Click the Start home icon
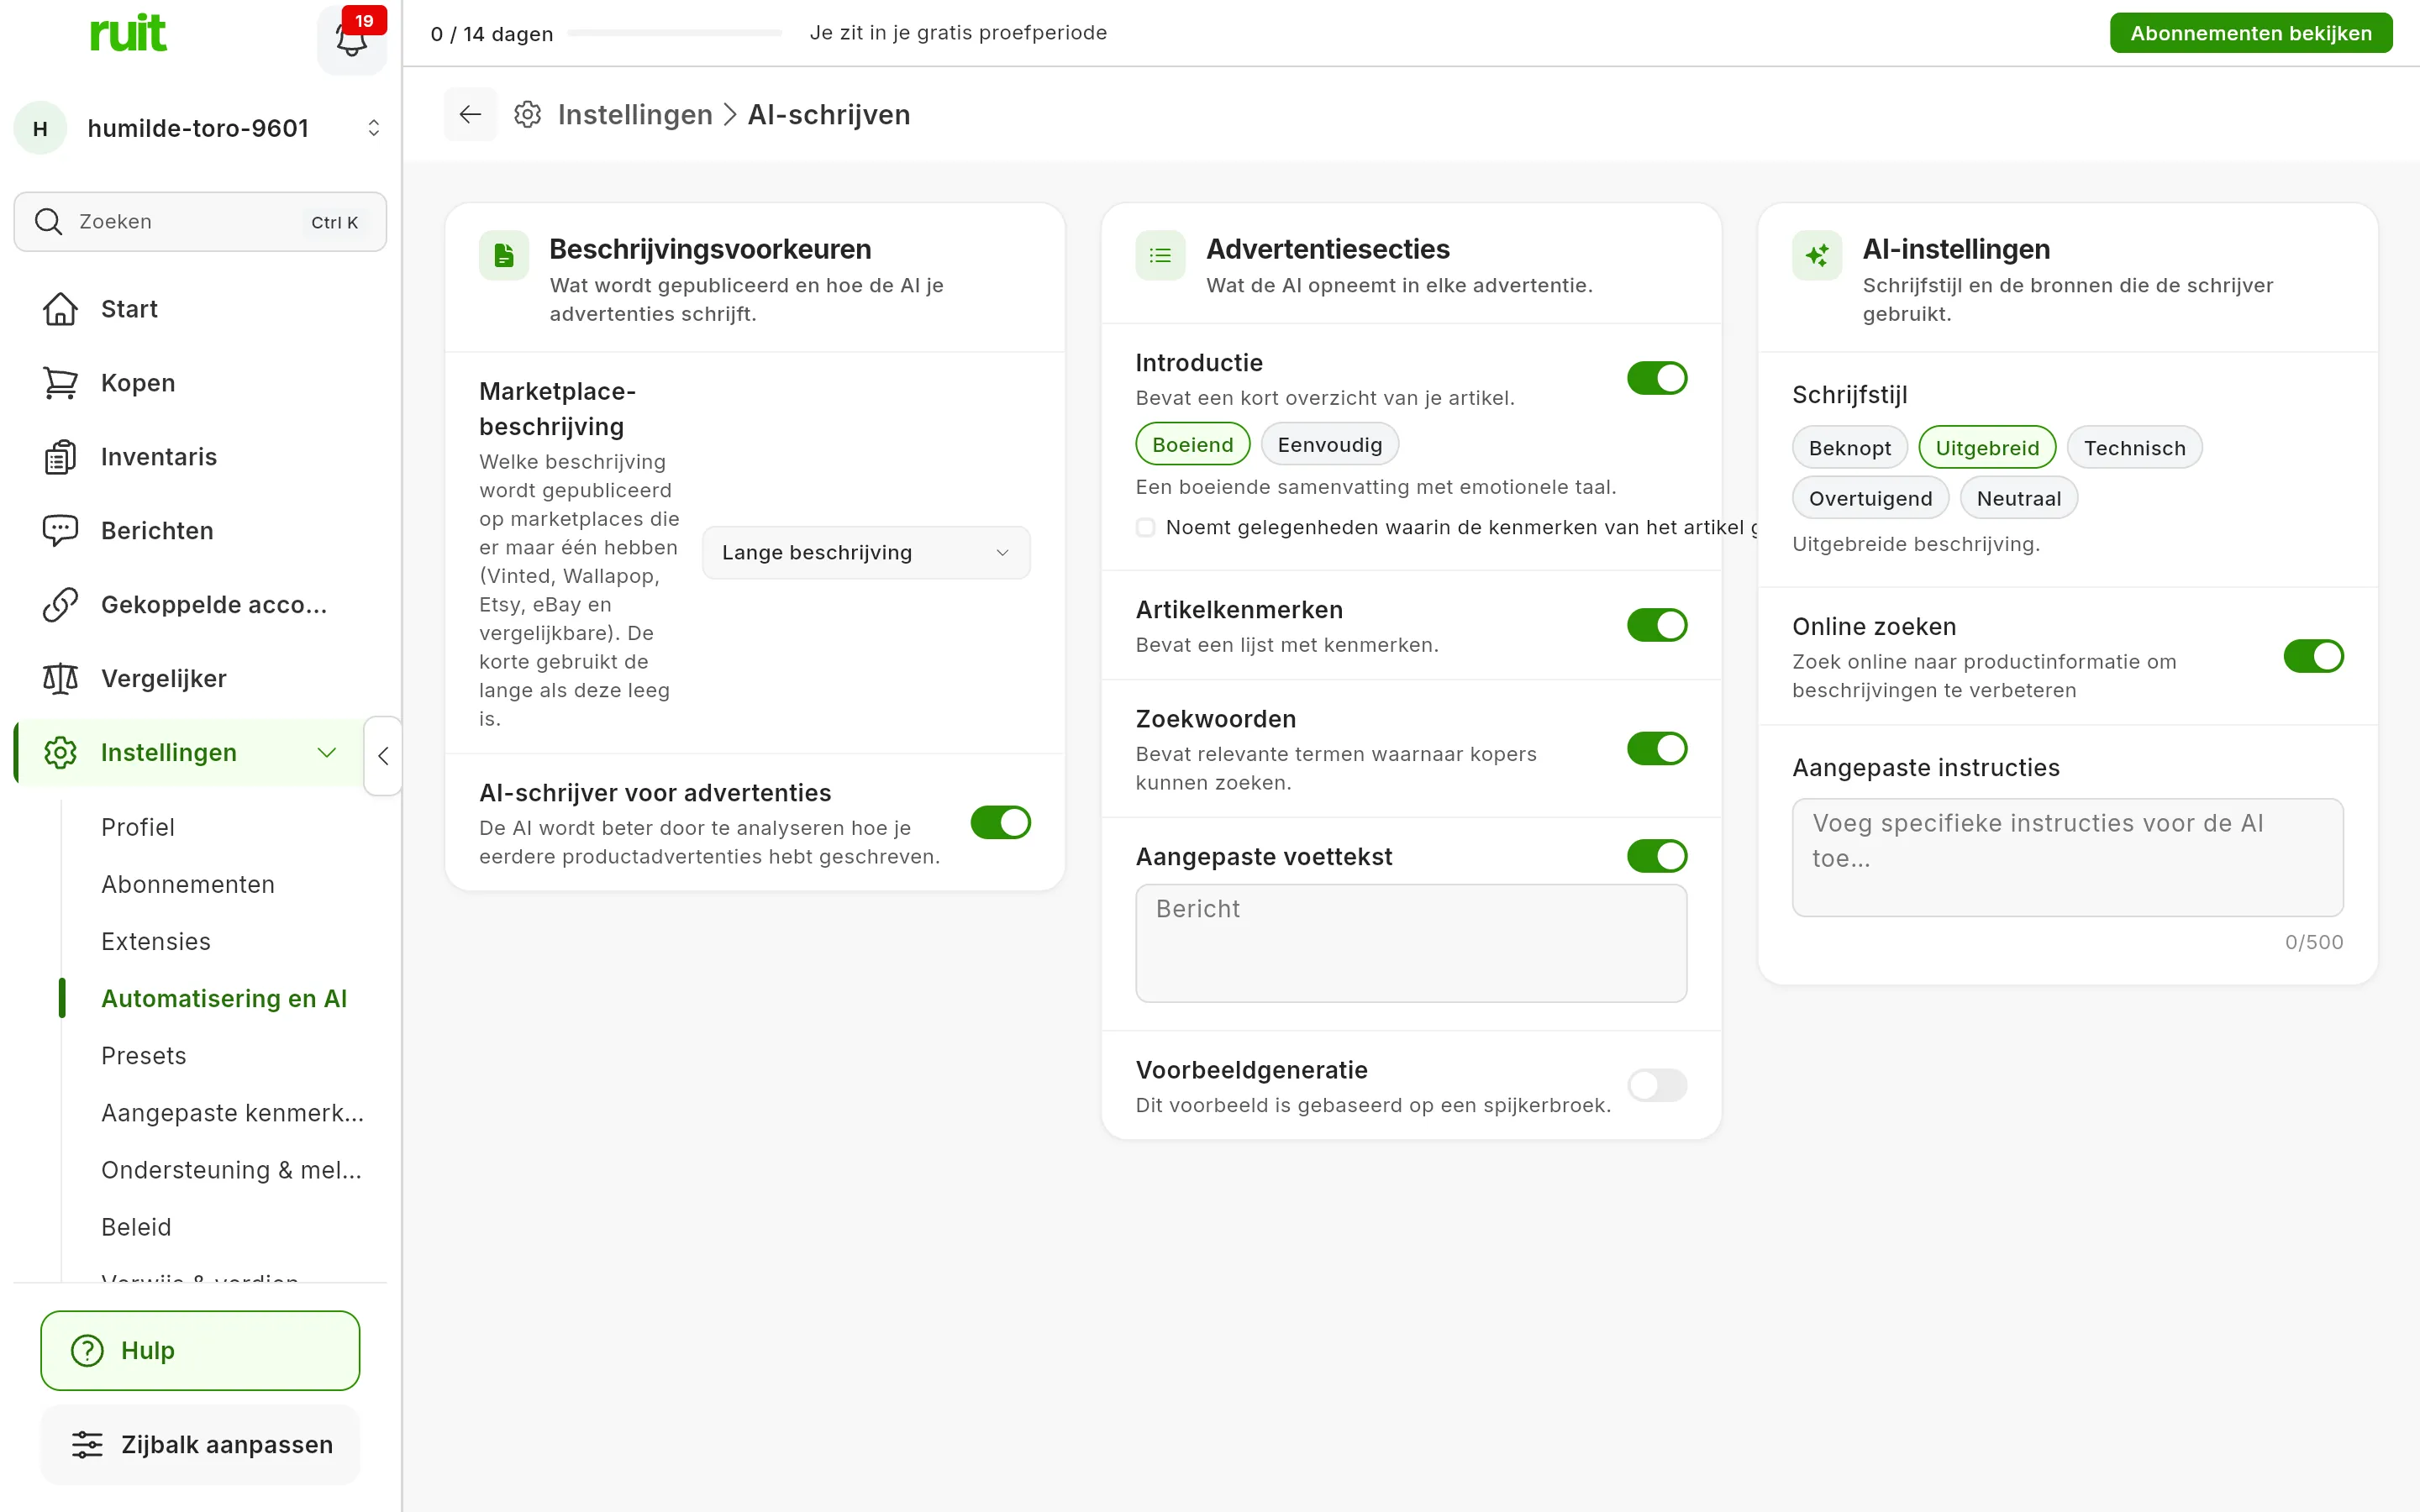The image size is (2420, 1512). click(x=60, y=309)
